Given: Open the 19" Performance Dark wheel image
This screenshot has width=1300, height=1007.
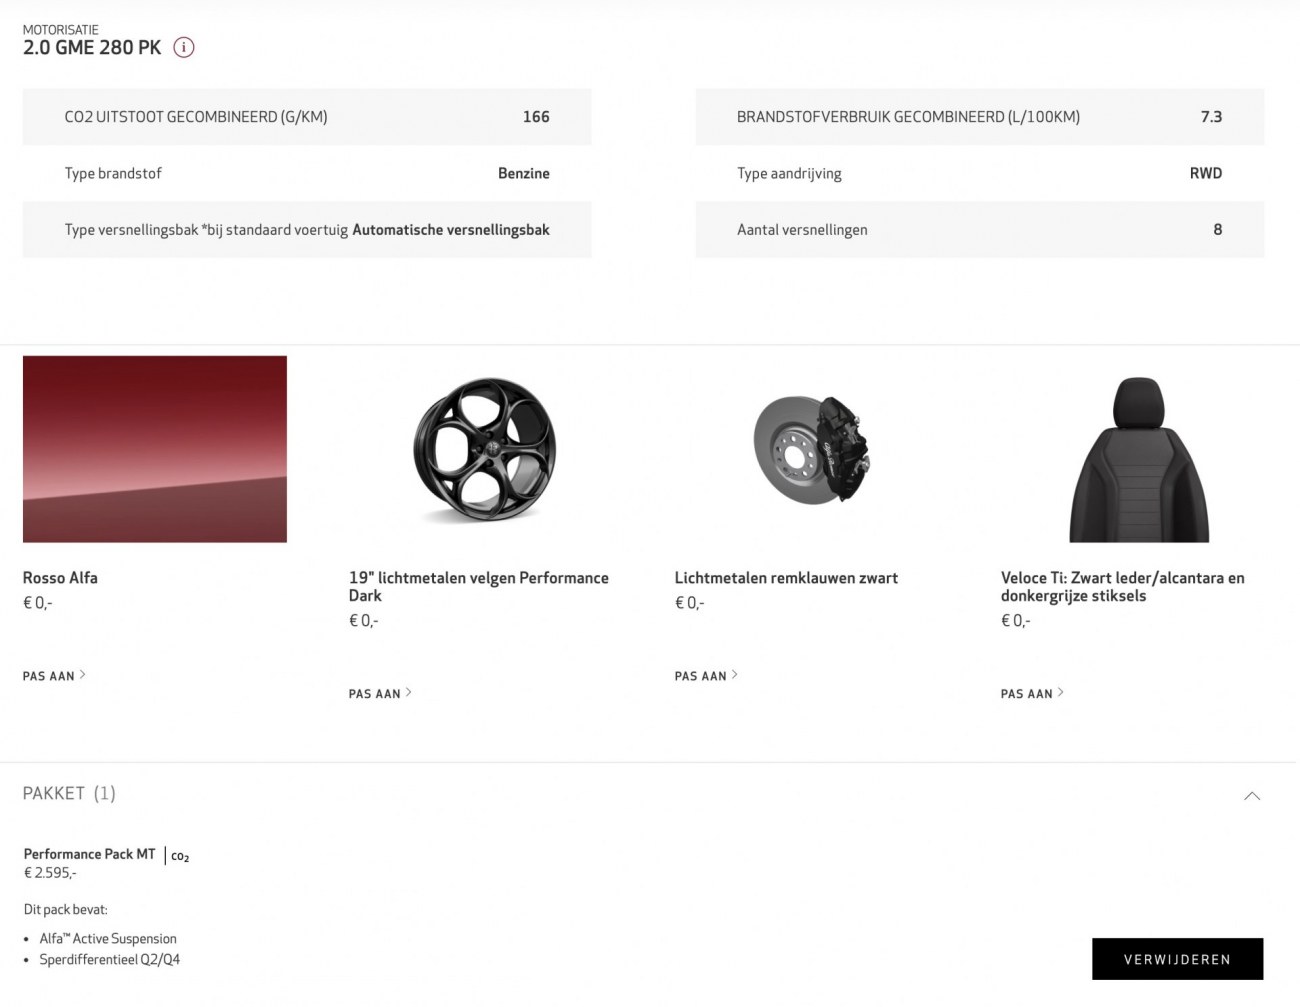Looking at the screenshot, I should tap(485, 450).
